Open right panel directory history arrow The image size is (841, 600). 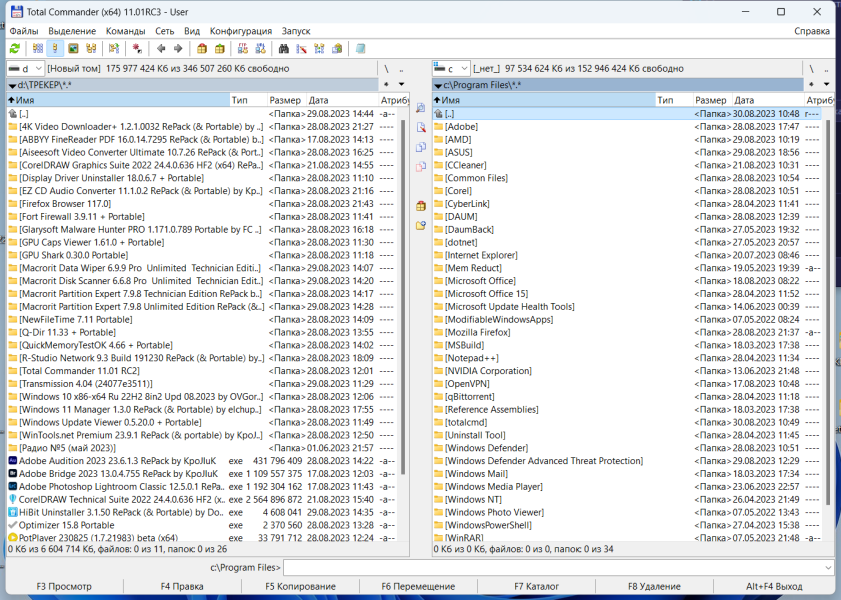coord(827,85)
